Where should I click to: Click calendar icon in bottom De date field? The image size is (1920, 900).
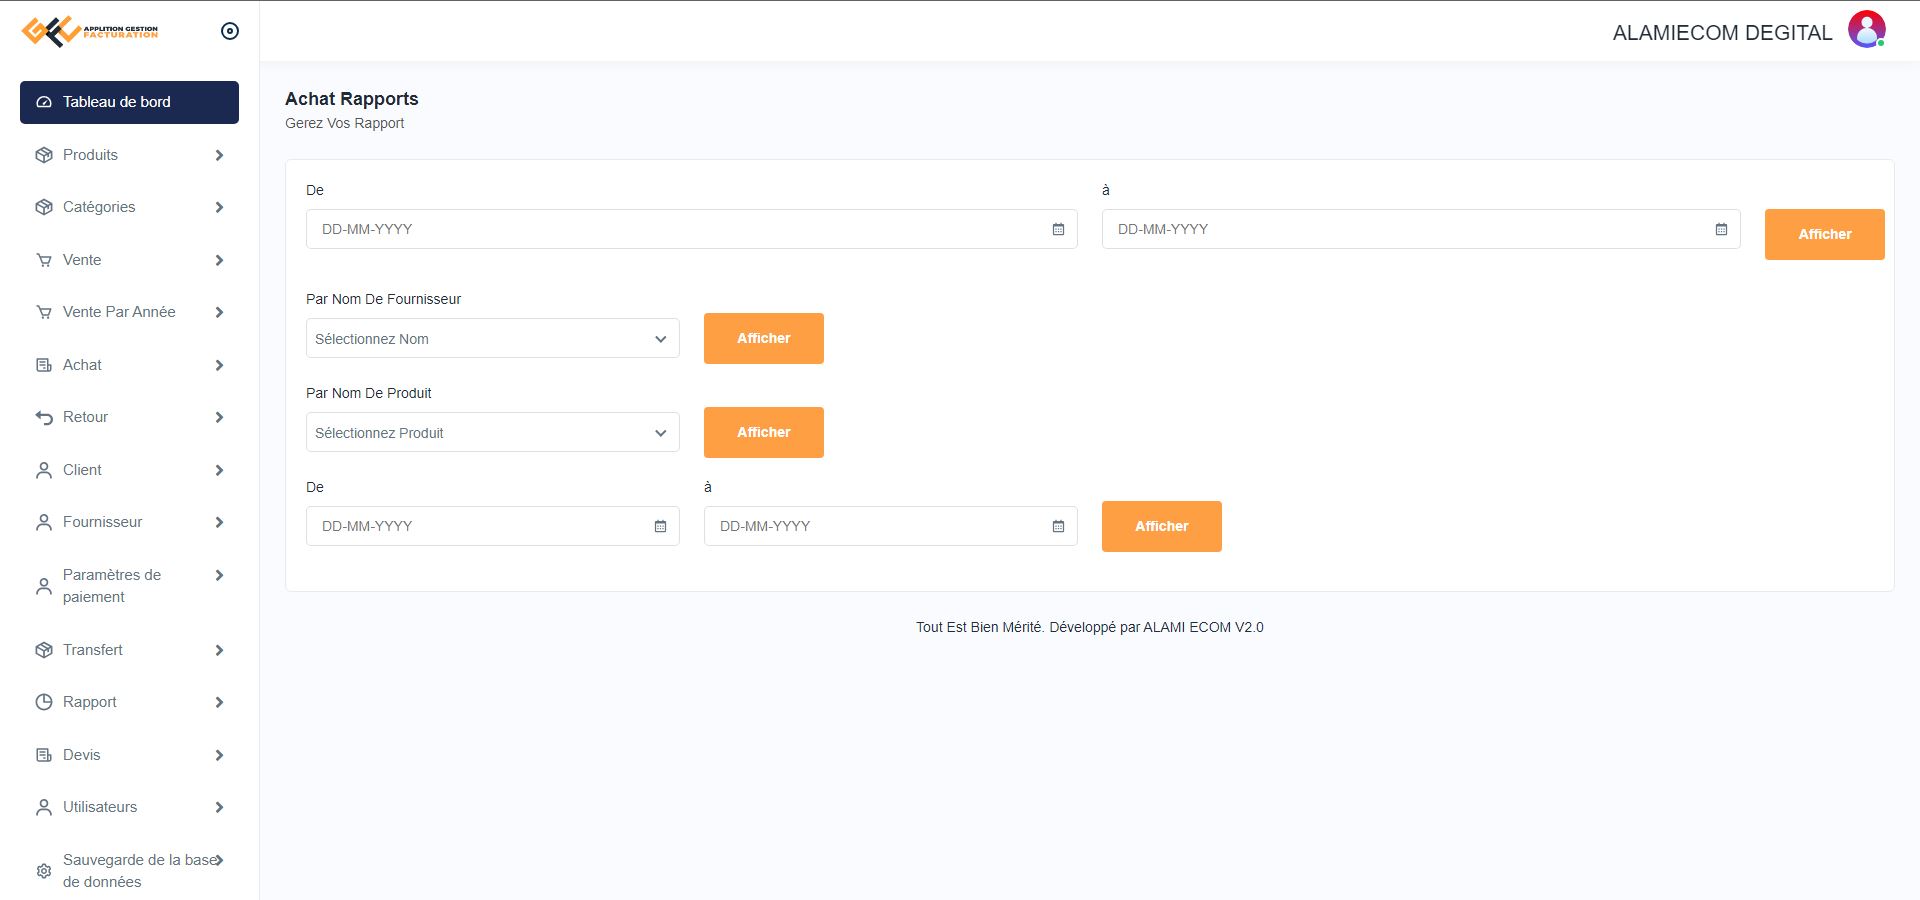(660, 526)
